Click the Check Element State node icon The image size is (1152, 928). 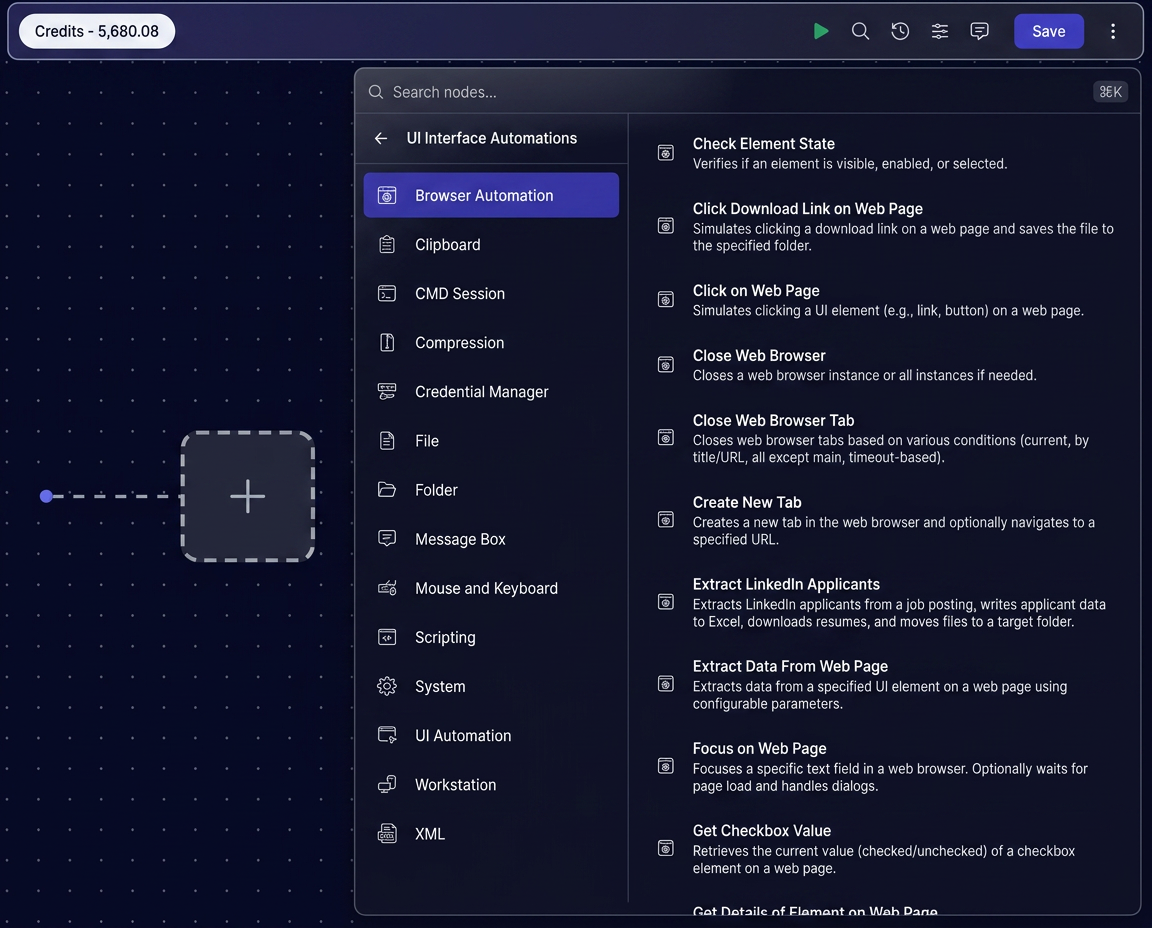tap(666, 153)
